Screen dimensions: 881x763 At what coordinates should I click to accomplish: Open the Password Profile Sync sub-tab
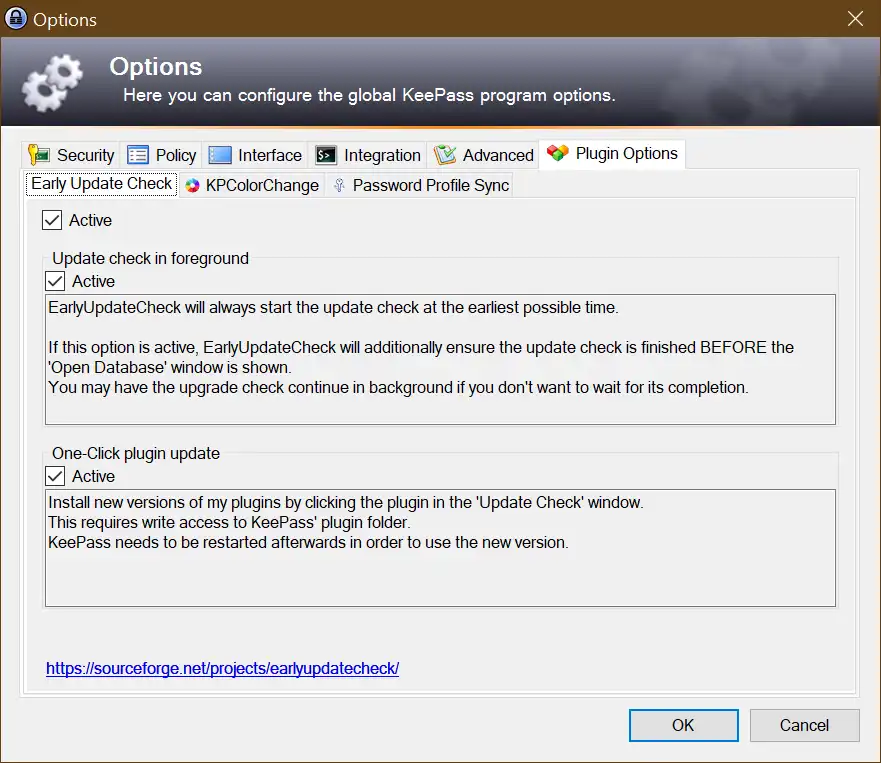(421, 185)
